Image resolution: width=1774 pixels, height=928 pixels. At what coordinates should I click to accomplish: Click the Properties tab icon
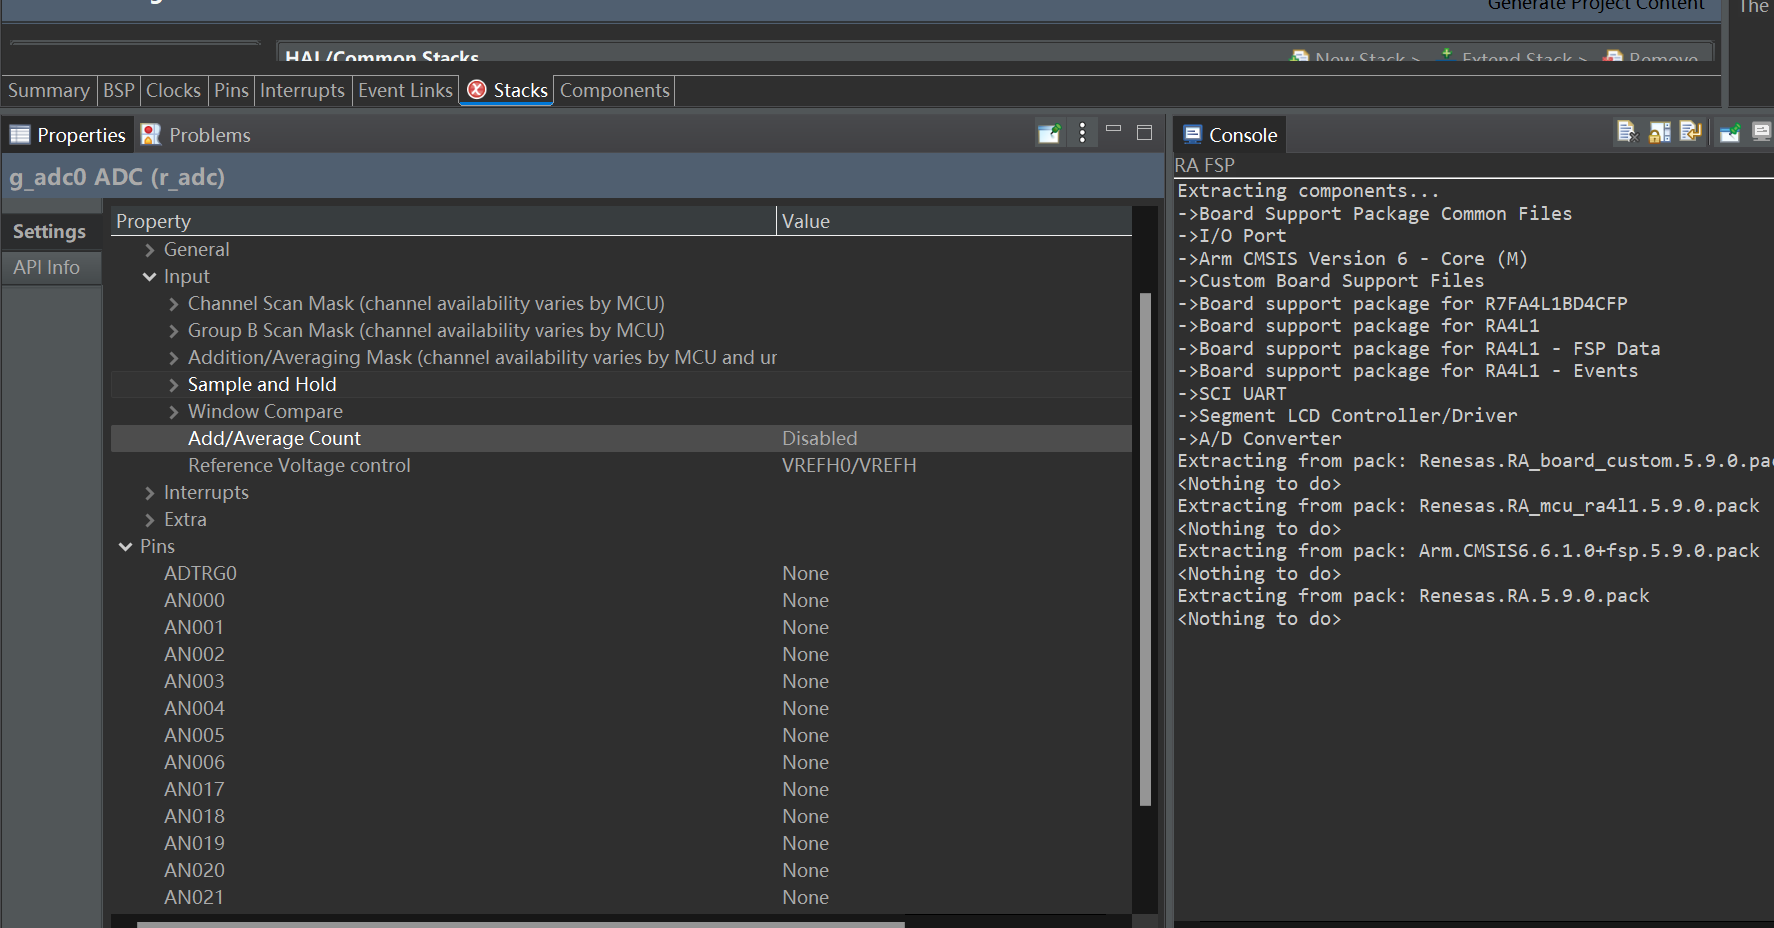pyautogui.click(x=19, y=135)
